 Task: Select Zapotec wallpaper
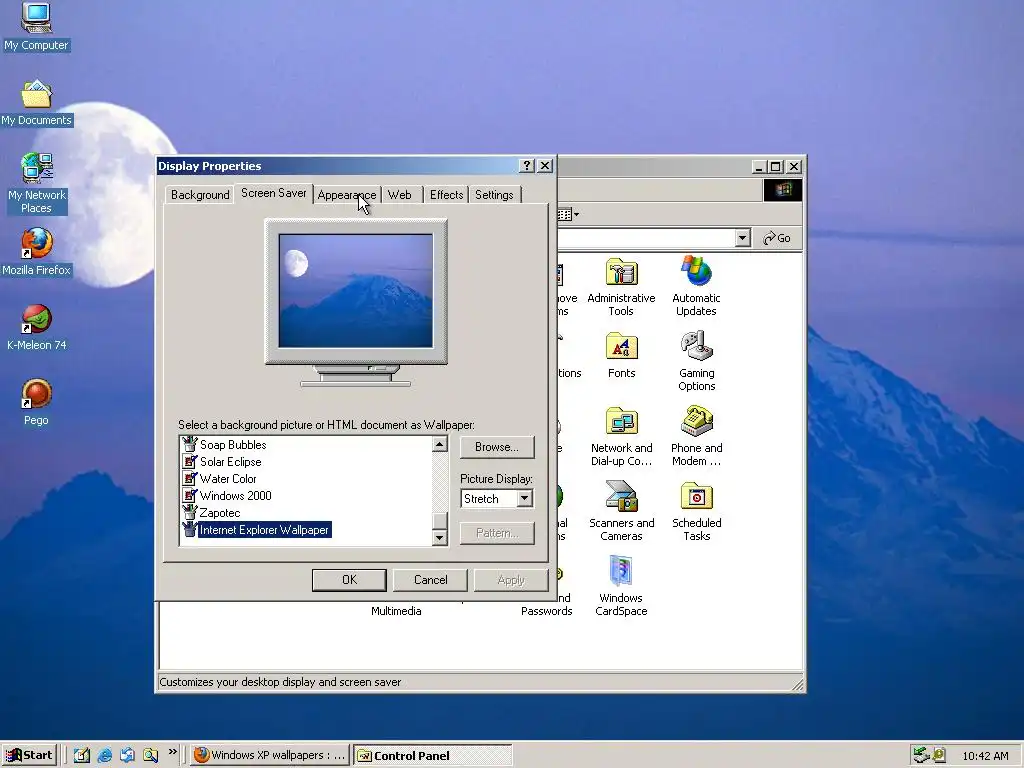219,513
